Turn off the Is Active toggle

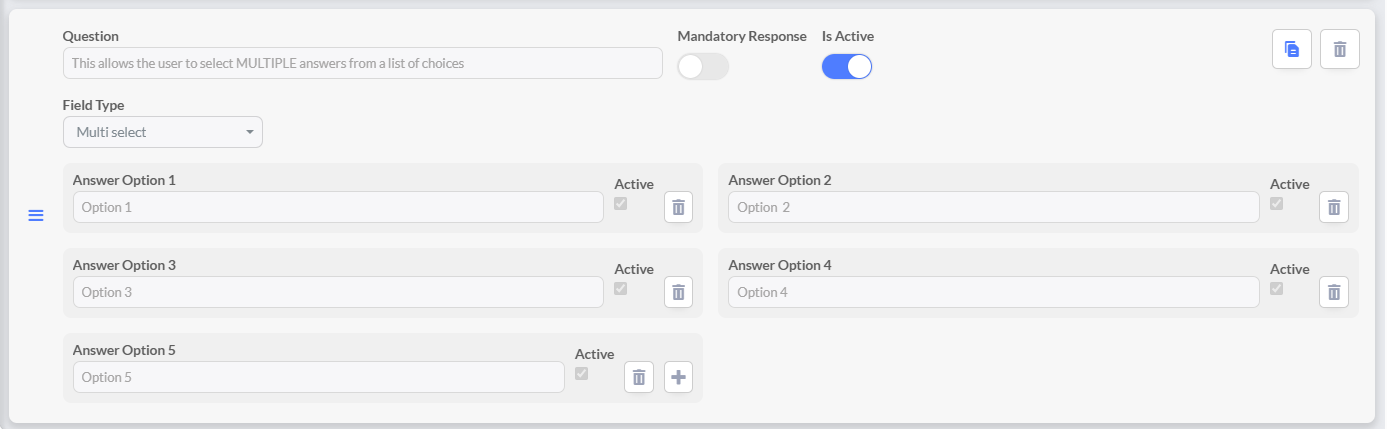click(x=846, y=67)
